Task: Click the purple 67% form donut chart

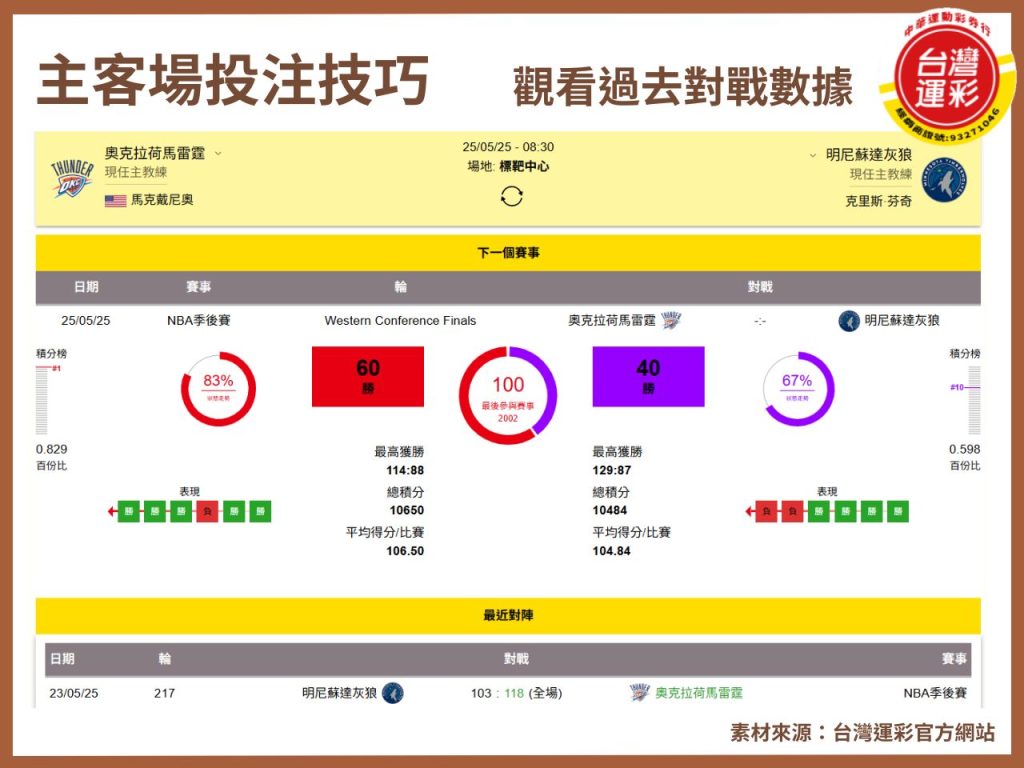Action: pyautogui.click(x=798, y=389)
